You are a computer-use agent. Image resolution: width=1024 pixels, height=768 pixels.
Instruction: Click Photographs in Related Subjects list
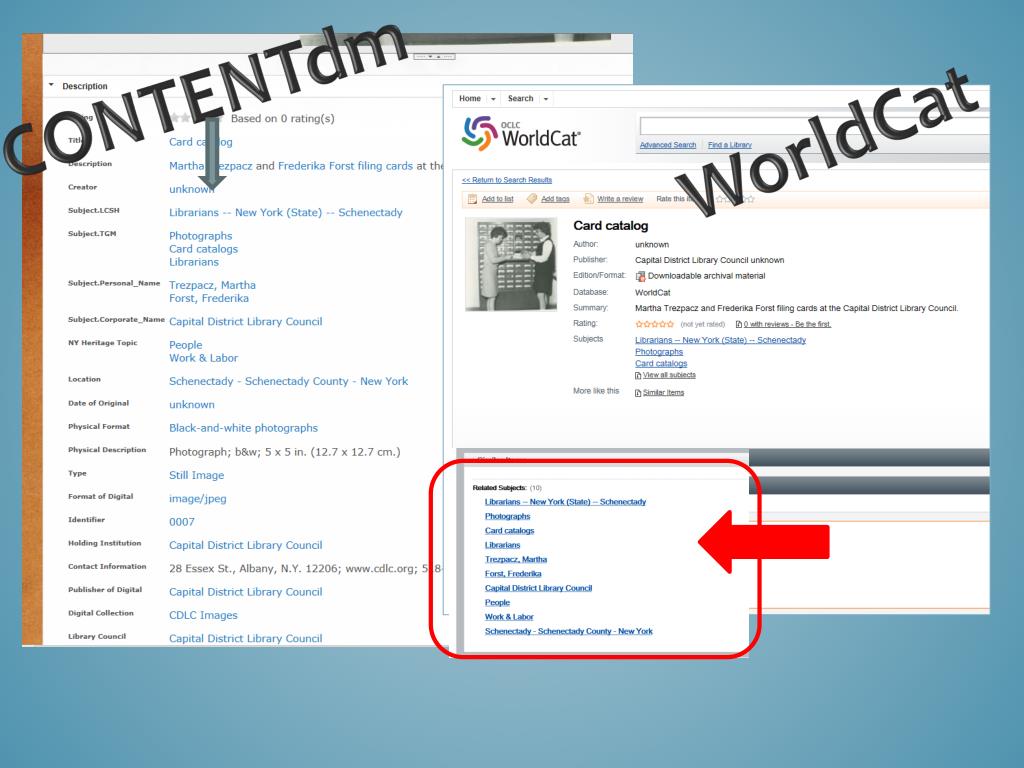click(x=507, y=517)
